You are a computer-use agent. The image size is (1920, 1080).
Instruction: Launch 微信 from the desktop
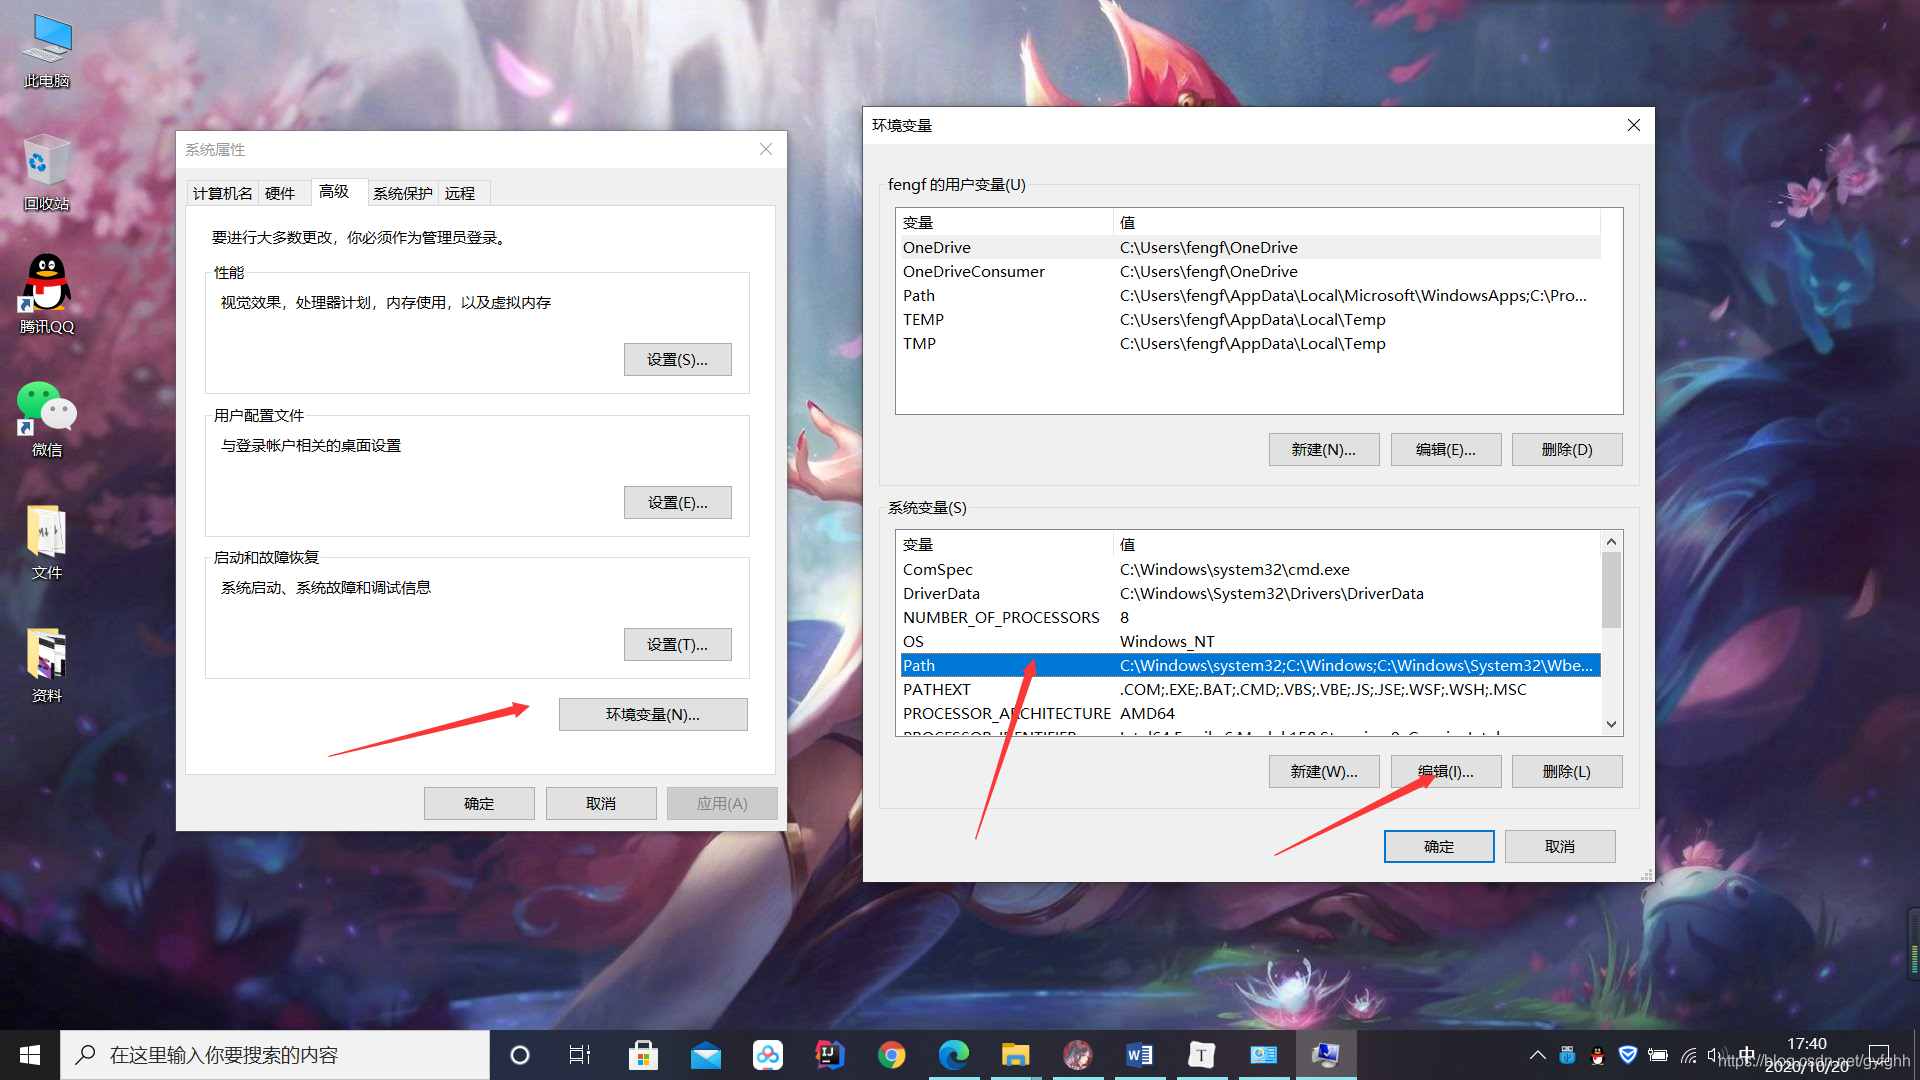[47, 418]
